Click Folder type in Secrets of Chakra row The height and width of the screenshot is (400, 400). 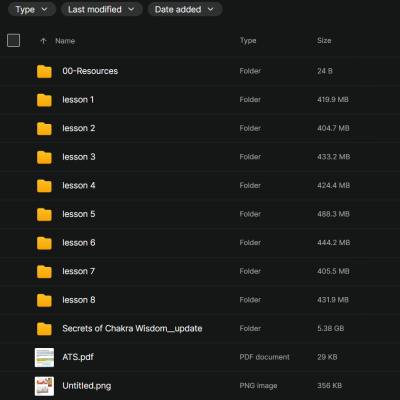tap(250, 328)
